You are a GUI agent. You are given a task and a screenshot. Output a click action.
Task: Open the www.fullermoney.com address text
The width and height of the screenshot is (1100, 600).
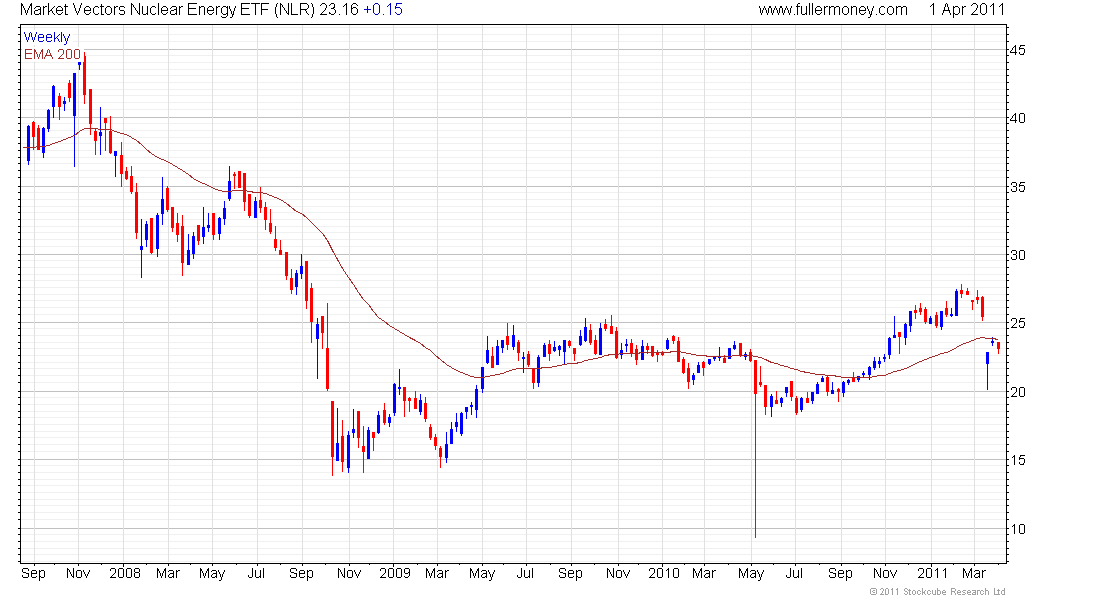833,10
